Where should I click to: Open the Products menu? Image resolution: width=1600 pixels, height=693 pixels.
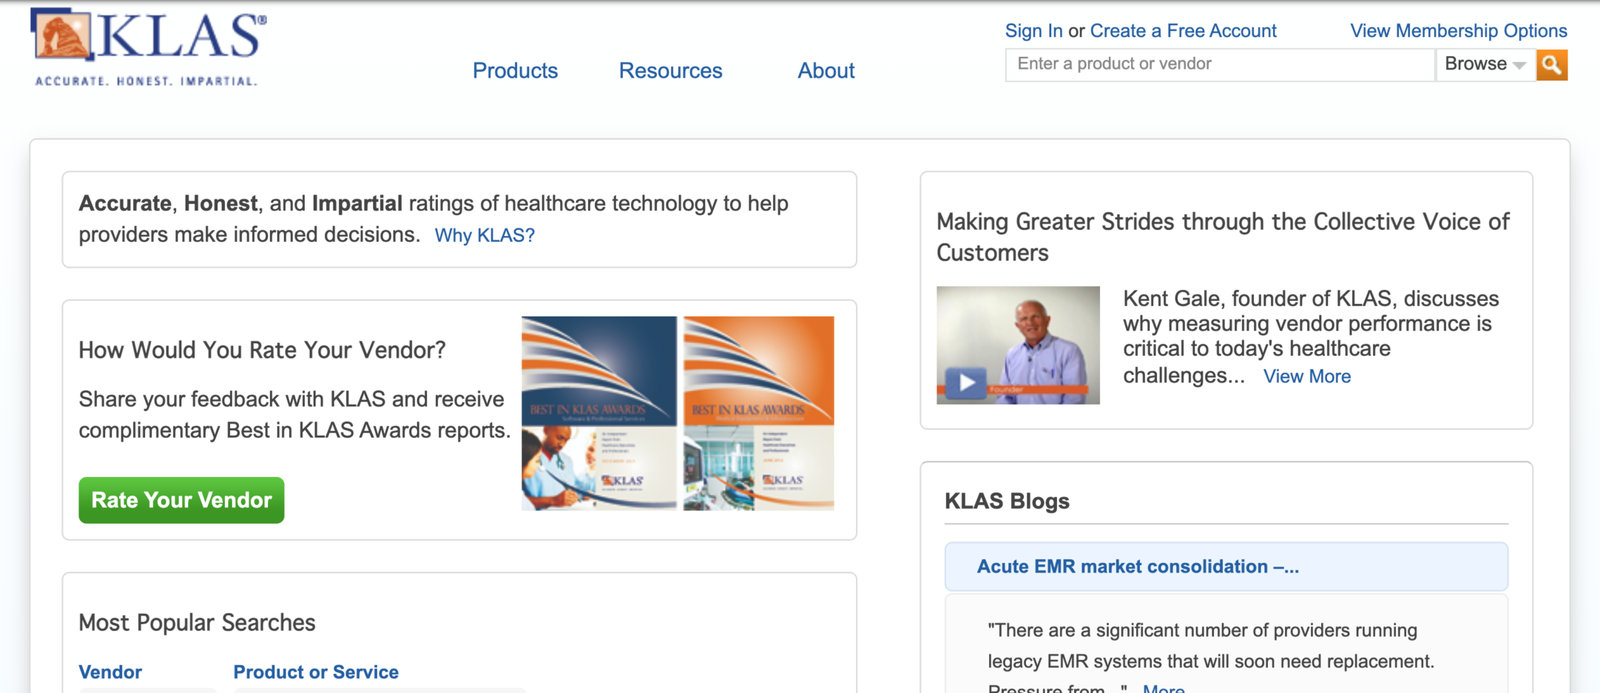pyautogui.click(x=515, y=71)
